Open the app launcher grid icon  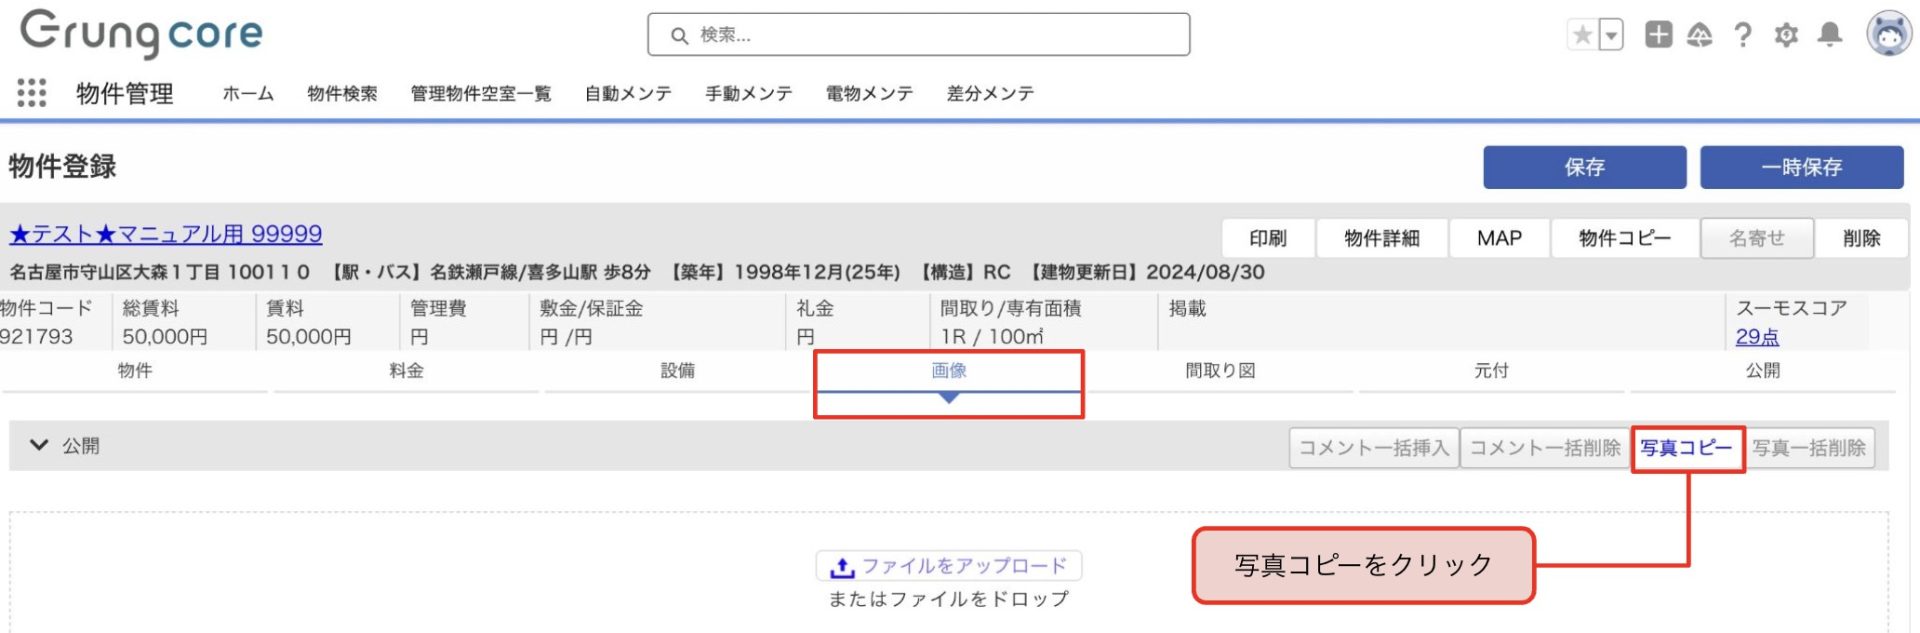(32, 93)
